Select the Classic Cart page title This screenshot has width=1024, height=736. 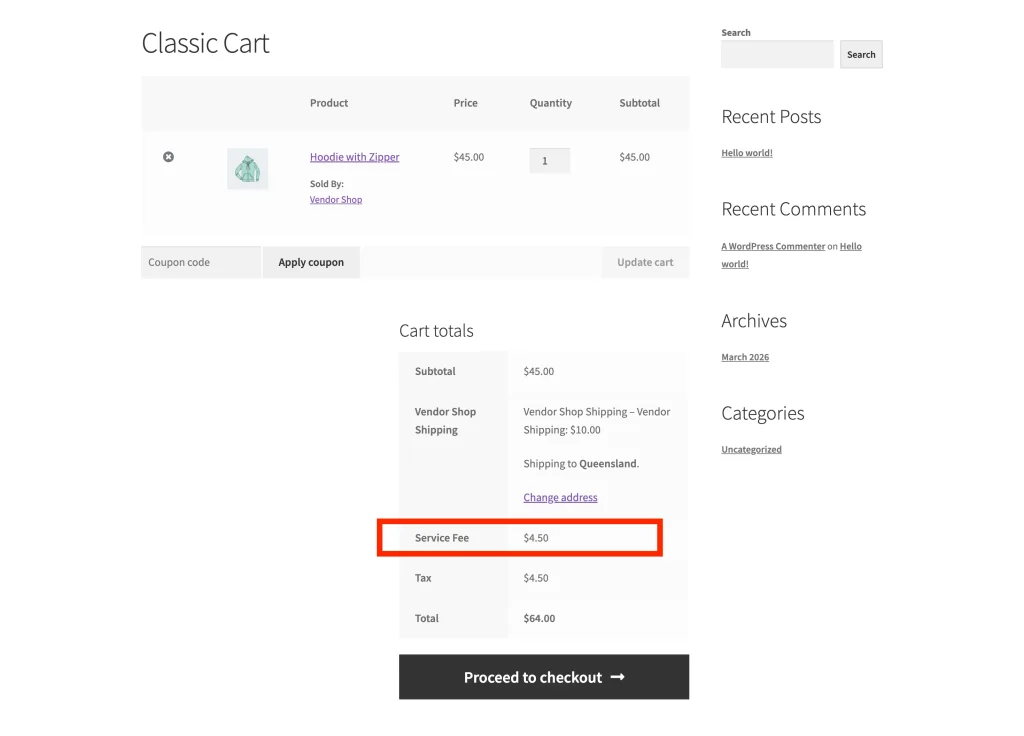205,43
